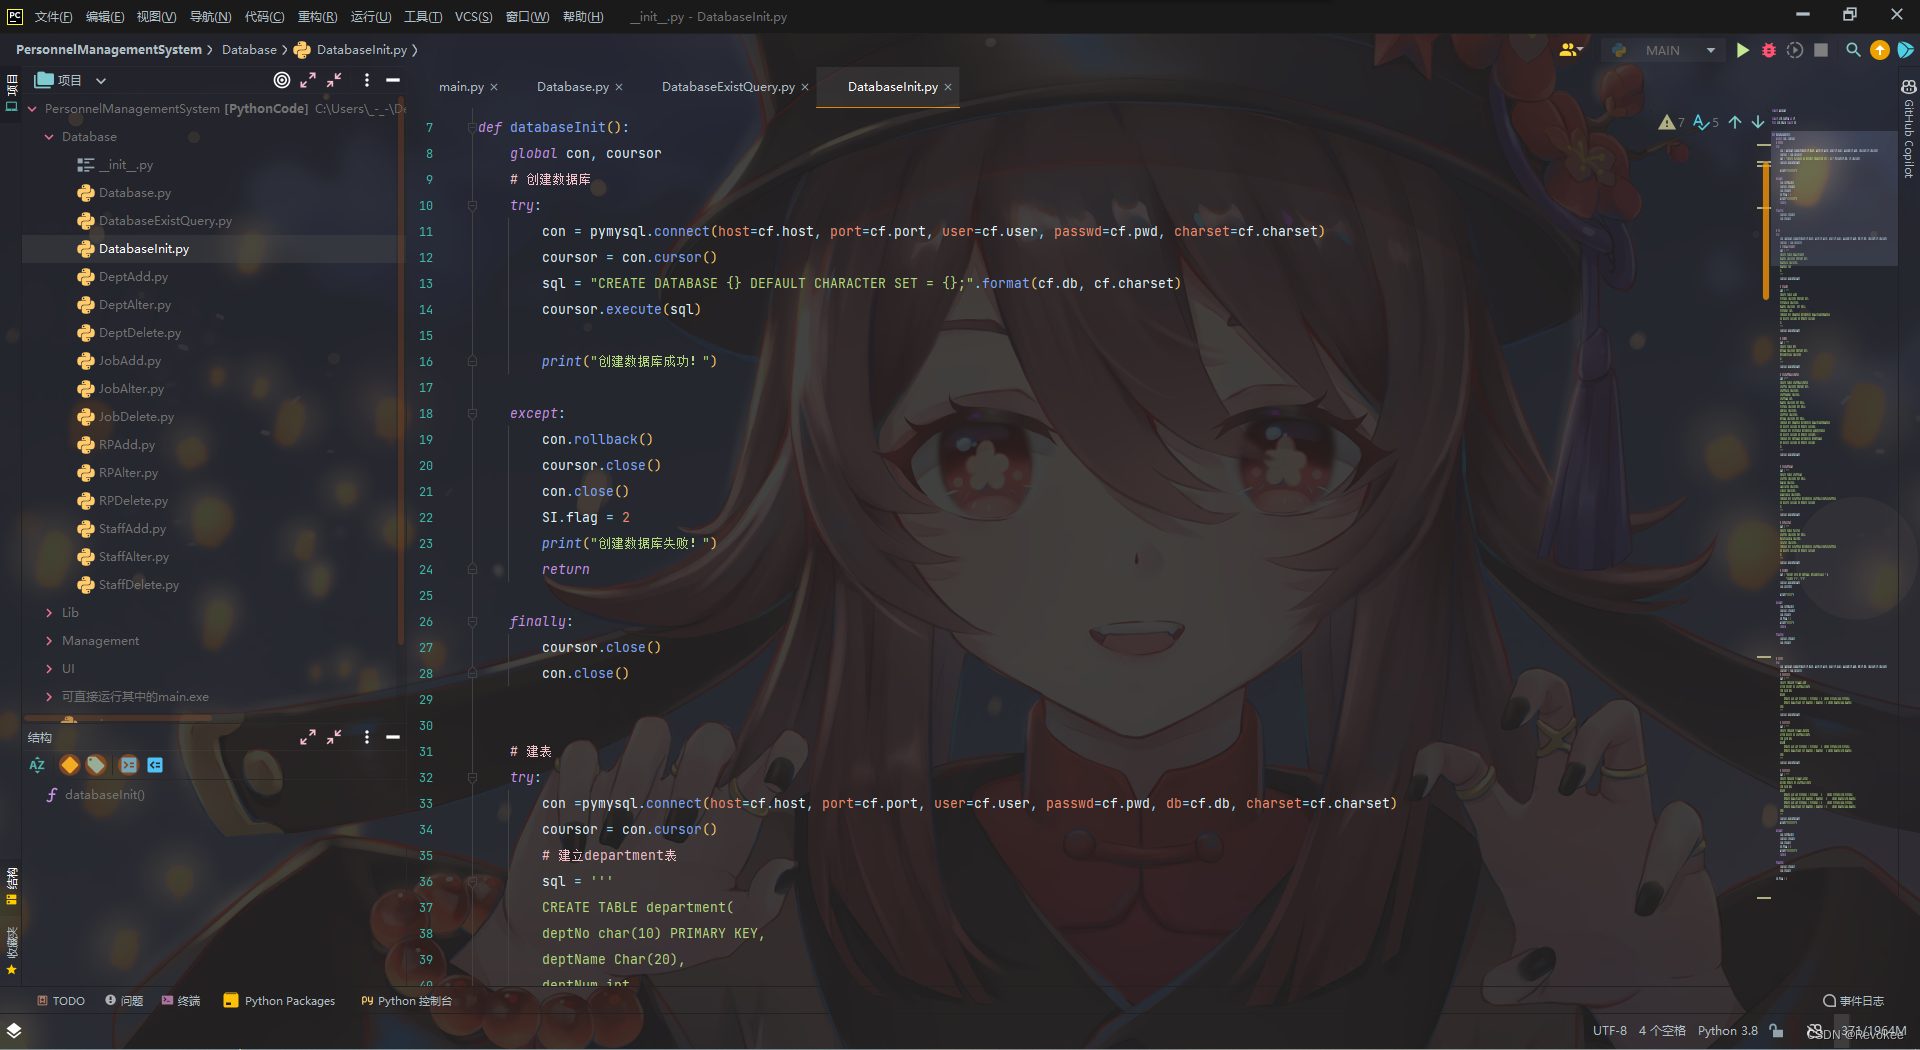The image size is (1920, 1050).
Task: Click the gray stop square button
Action: pyautogui.click(x=1821, y=50)
